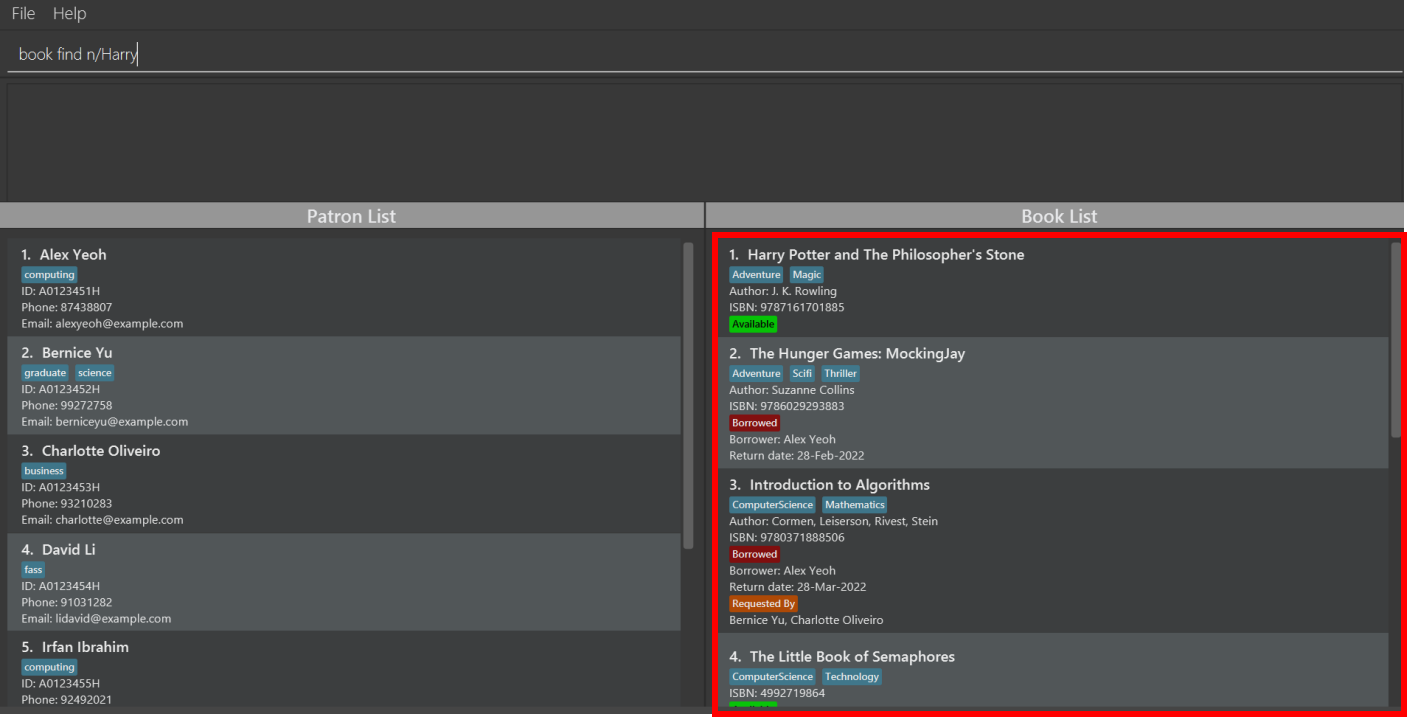The height and width of the screenshot is (720, 1412).
Task: Click the Adventure tag under Harry Potter
Action: pyautogui.click(x=756, y=275)
